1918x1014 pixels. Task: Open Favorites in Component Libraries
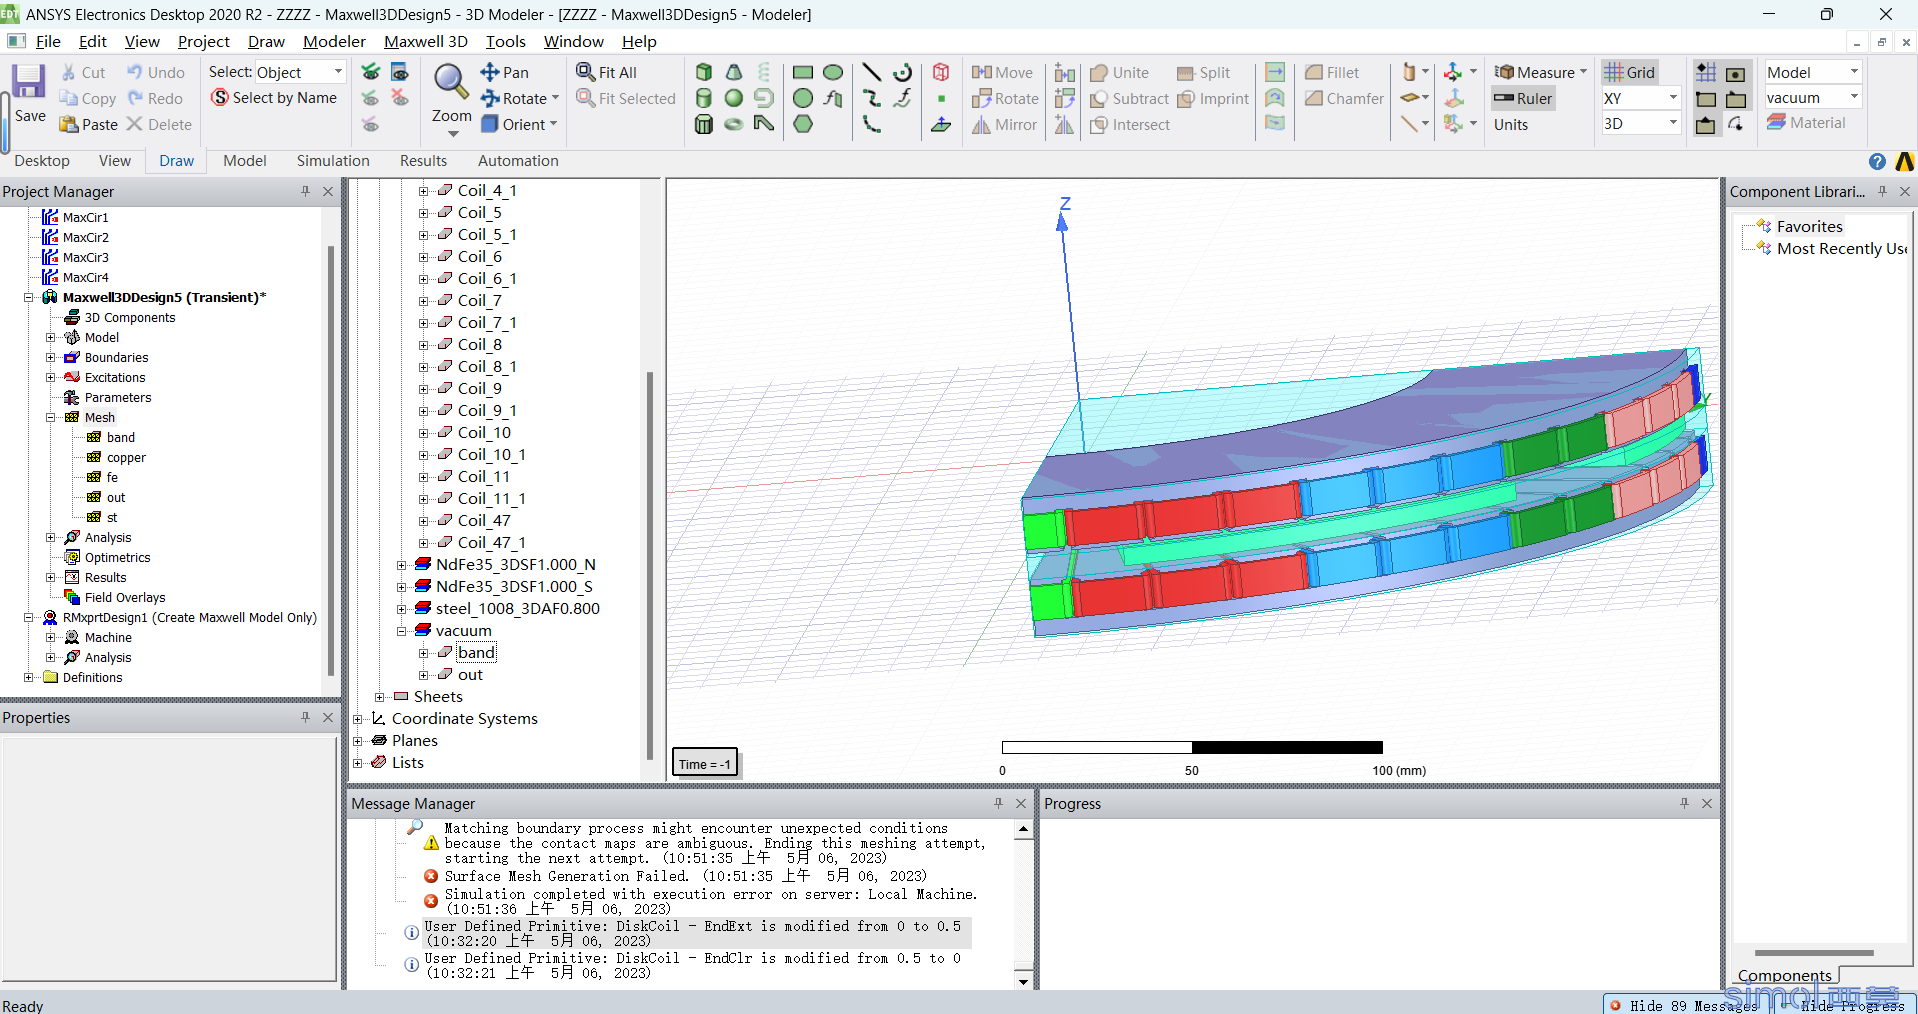pyautogui.click(x=1809, y=227)
